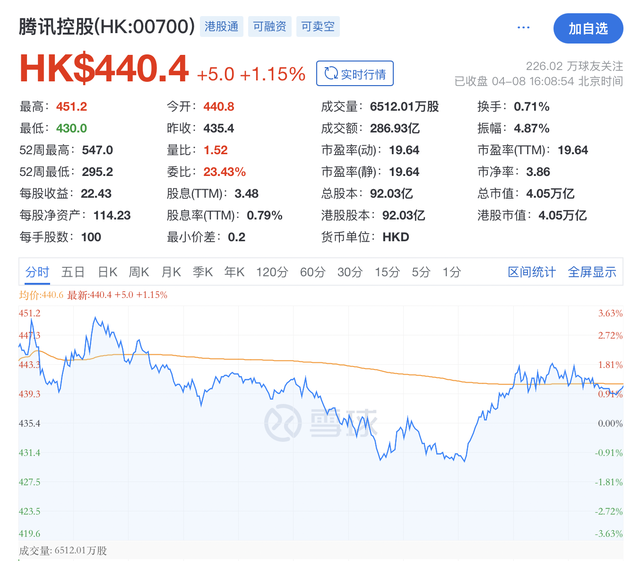The image size is (640, 561).
Task: Click the 成交额 value 286.93亿
Action: pos(395,128)
